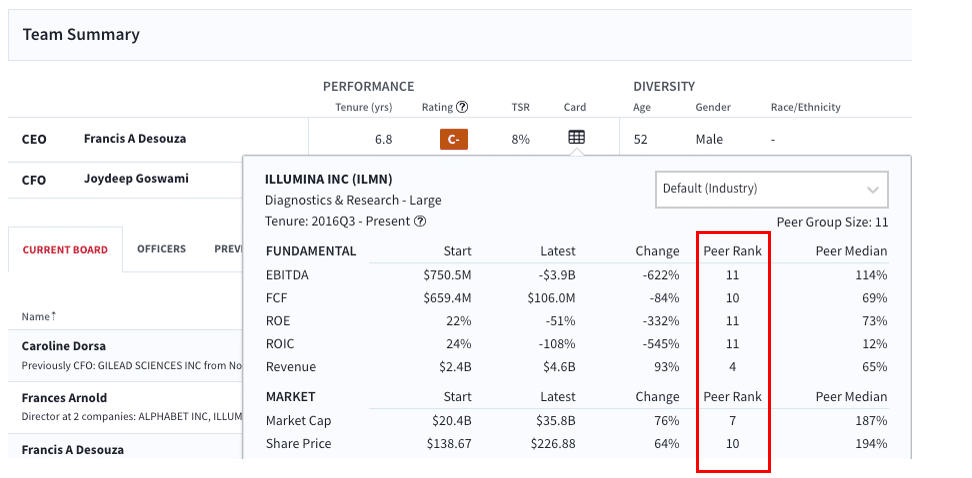The height and width of the screenshot is (478, 972).
Task: Click Market Cap latest value $35.8B
Action: click(x=556, y=421)
